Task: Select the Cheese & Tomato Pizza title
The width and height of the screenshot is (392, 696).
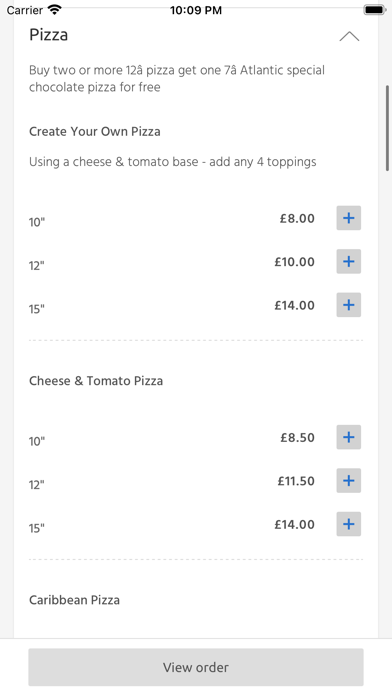Action: (x=96, y=381)
